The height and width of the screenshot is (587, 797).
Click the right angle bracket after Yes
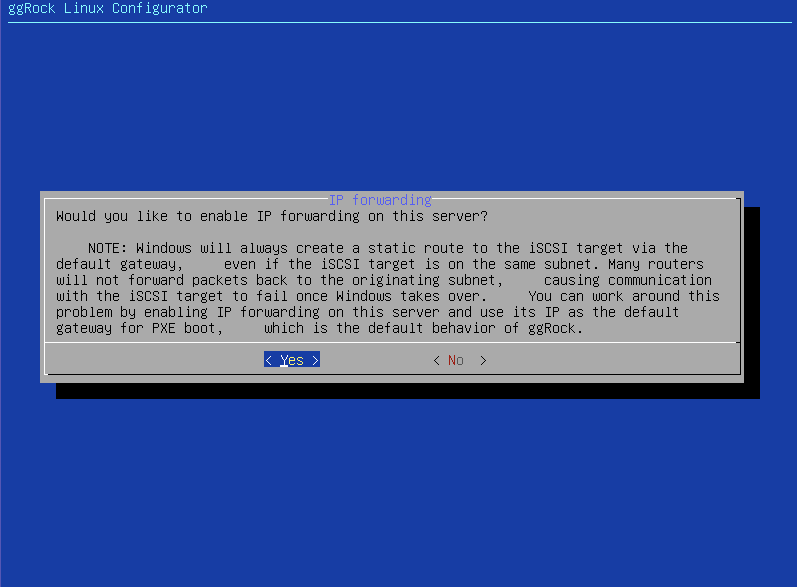point(315,360)
